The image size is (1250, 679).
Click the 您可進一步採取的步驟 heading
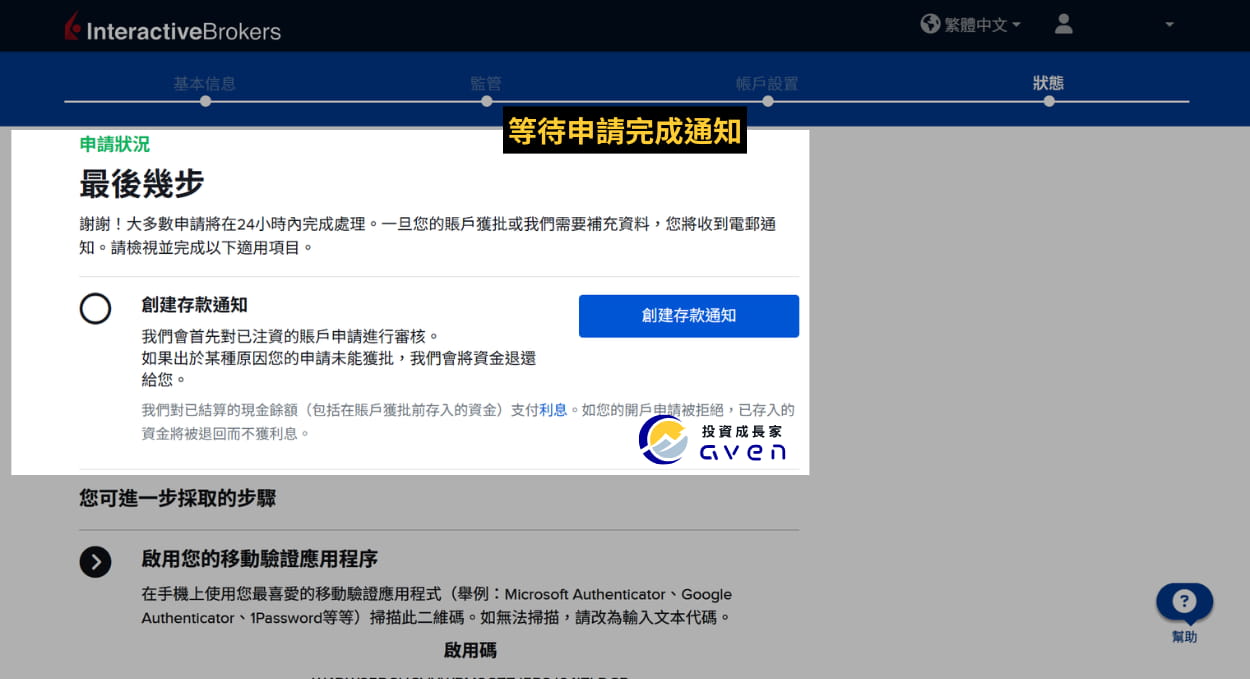coord(178,498)
